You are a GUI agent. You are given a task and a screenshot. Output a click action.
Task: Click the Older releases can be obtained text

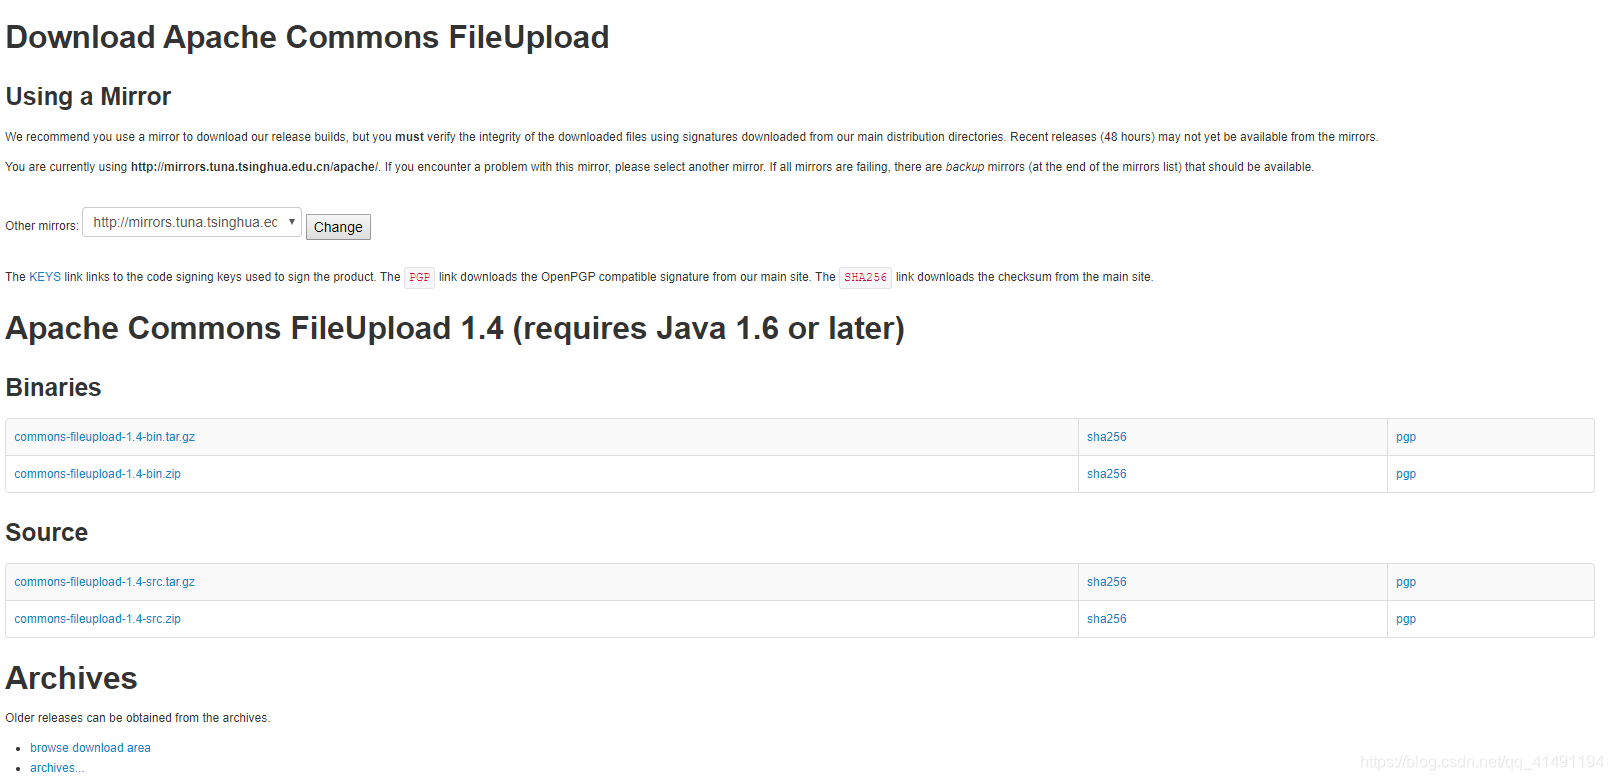click(x=137, y=718)
